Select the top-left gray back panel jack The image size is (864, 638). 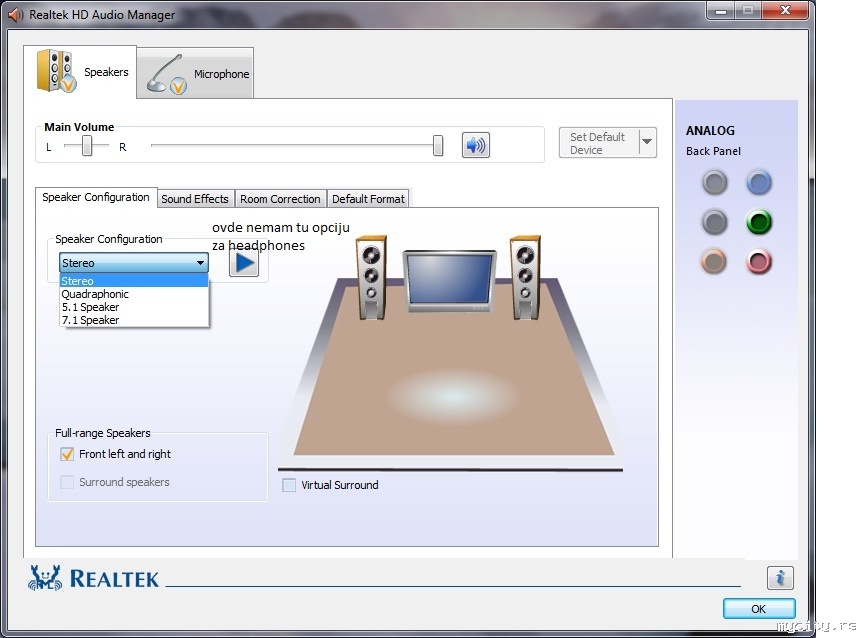714,182
